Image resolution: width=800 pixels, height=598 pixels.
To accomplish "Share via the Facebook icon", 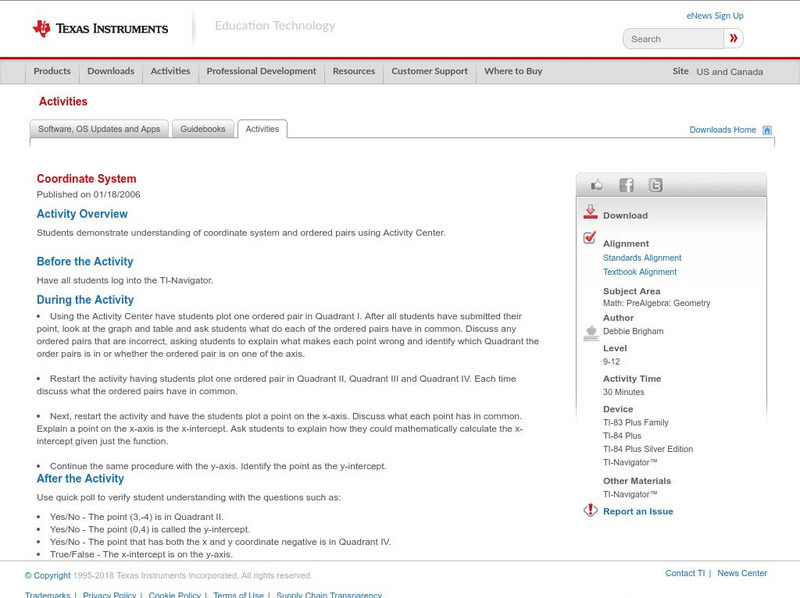I will click(626, 185).
